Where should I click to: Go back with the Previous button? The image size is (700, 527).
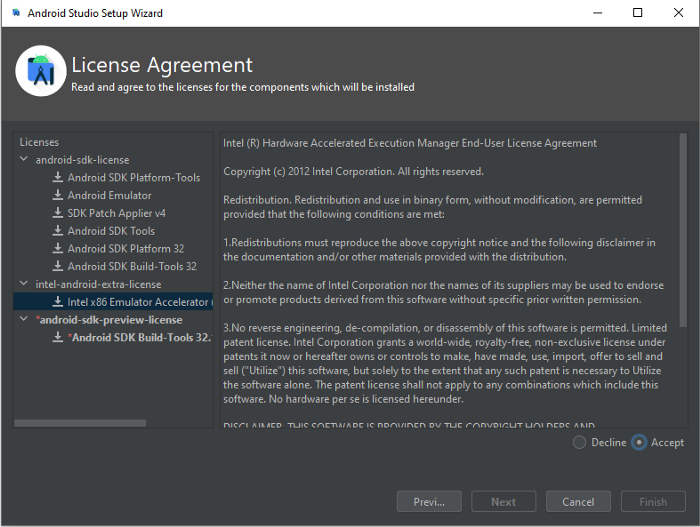coord(429,502)
